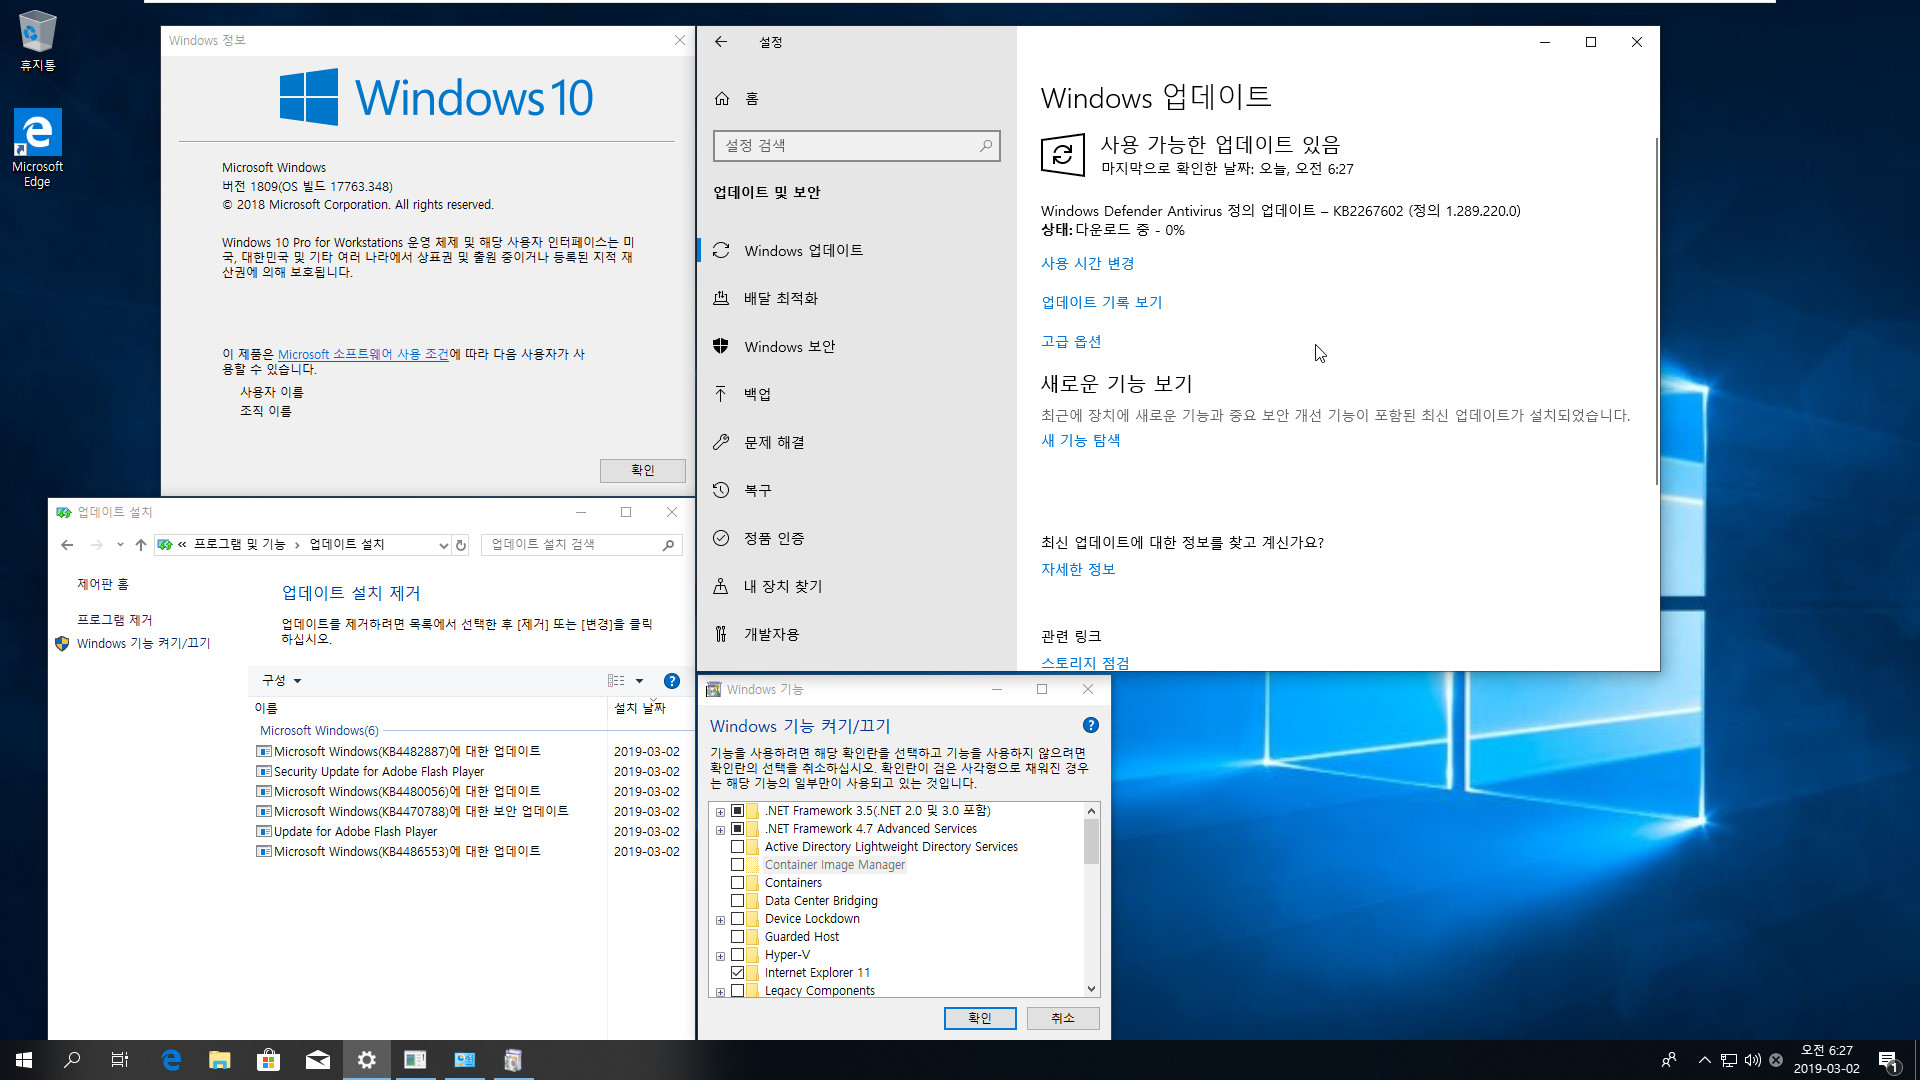Open taskbar search magnifier
Image resolution: width=1920 pixels, height=1080 pixels.
coord(72,1060)
